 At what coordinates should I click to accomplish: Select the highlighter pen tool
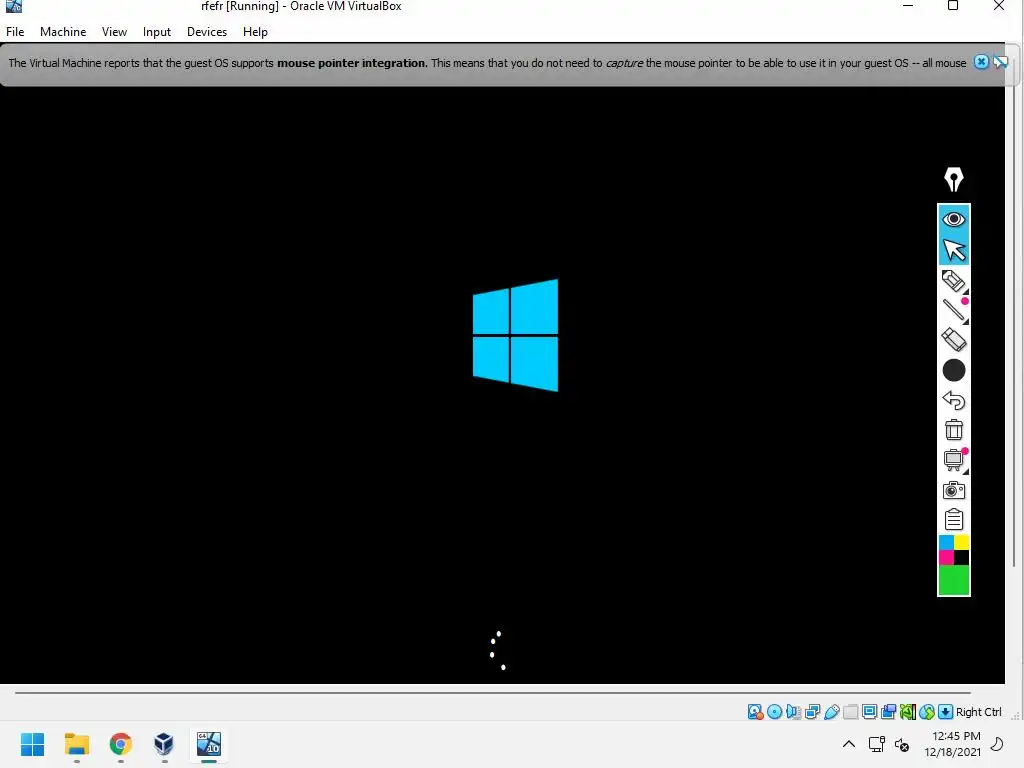(953, 281)
